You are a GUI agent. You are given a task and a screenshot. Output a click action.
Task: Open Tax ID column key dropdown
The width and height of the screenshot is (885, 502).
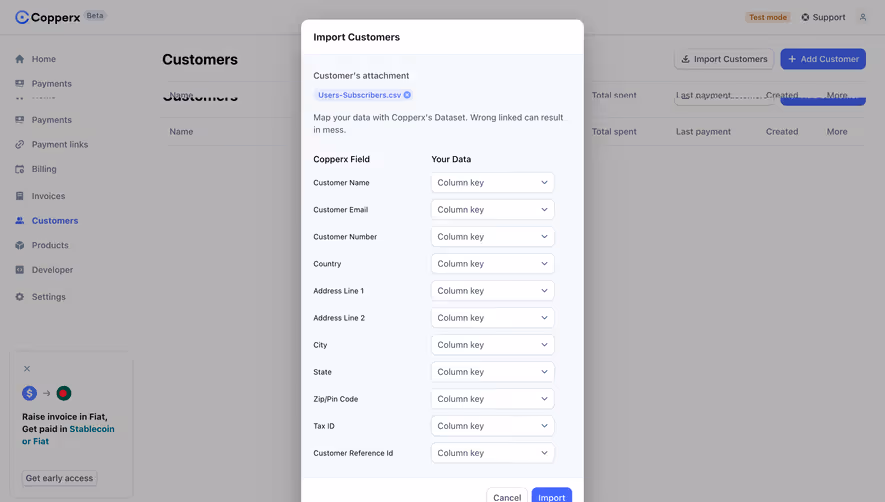(x=492, y=426)
